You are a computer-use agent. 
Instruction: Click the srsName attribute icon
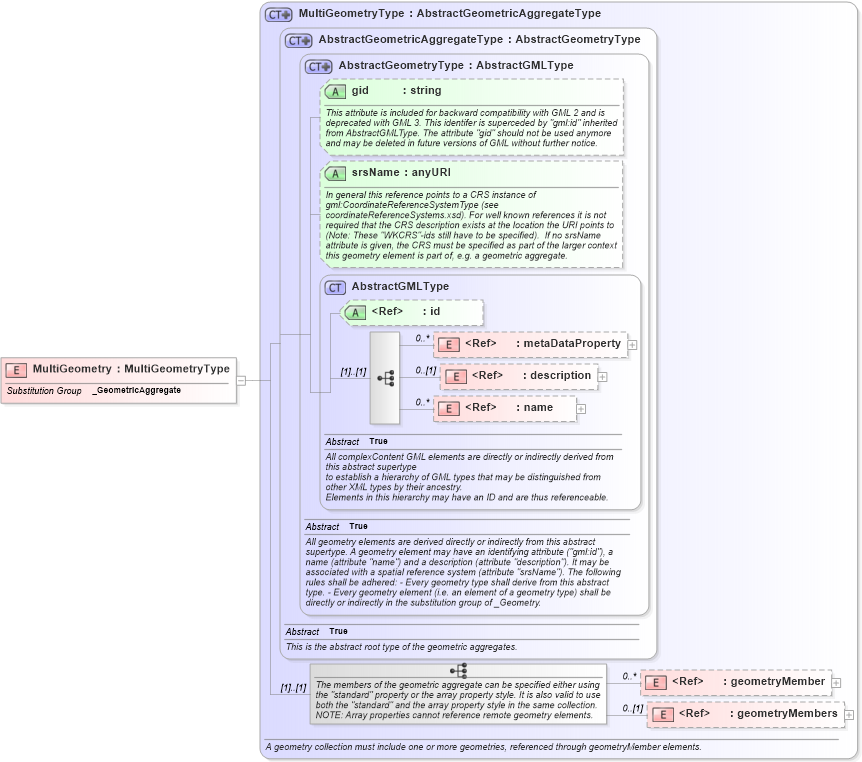click(x=334, y=172)
